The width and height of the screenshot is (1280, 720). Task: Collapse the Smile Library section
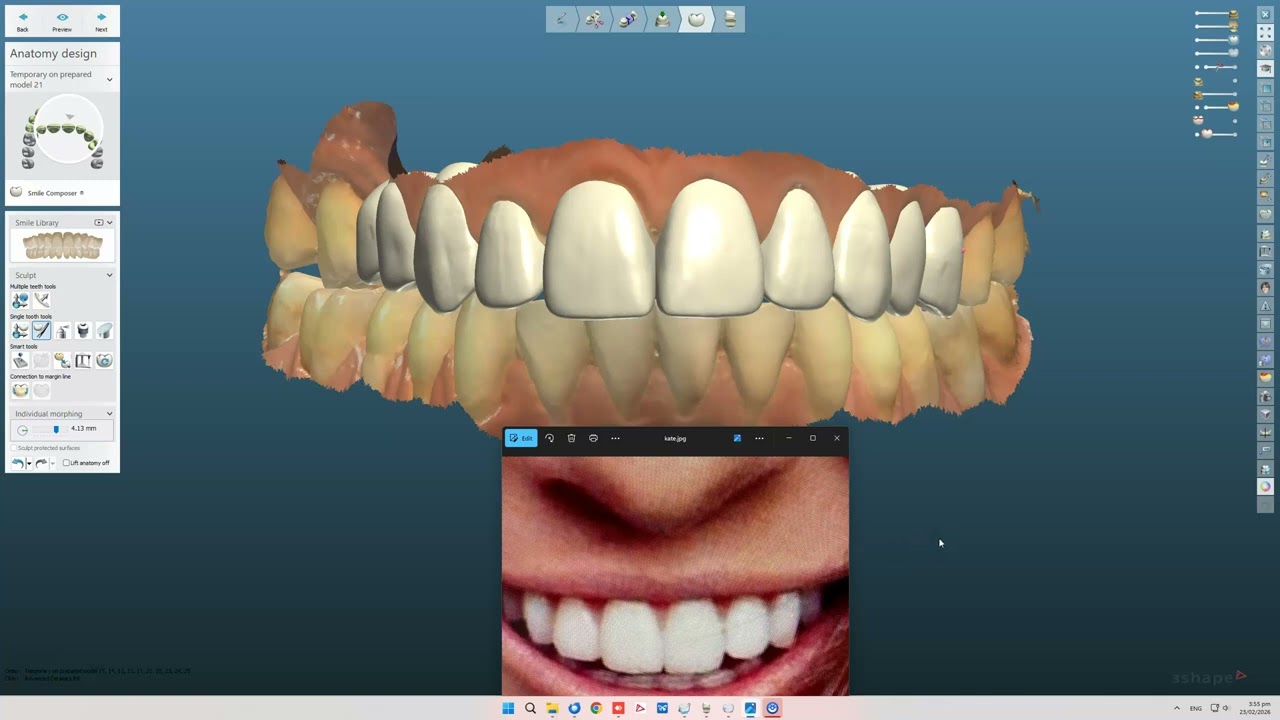click(109, 222)
